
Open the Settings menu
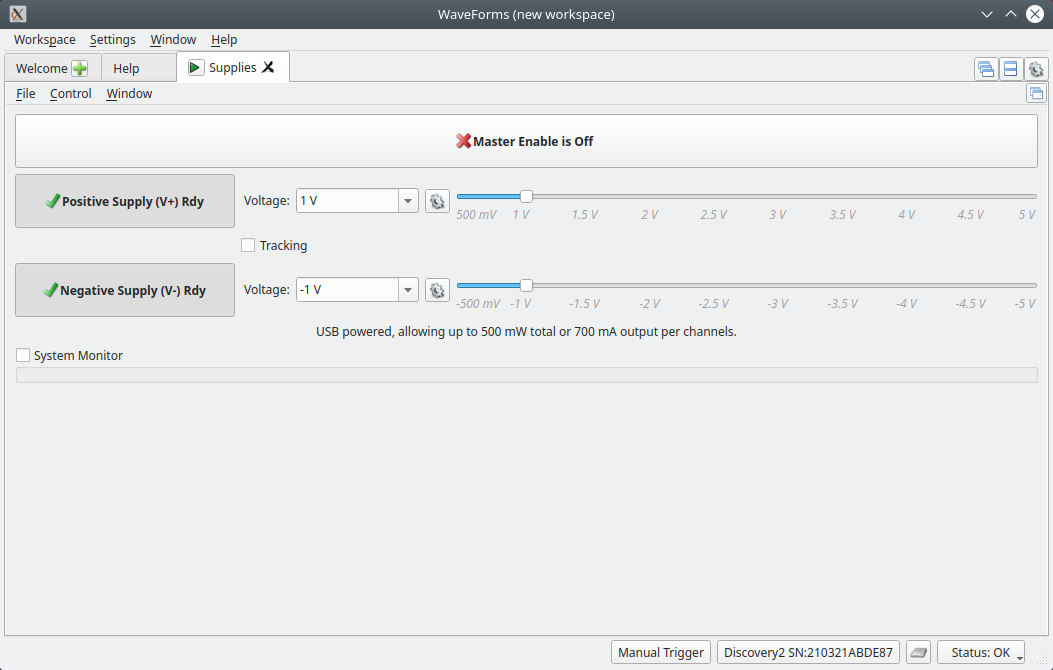112,40
